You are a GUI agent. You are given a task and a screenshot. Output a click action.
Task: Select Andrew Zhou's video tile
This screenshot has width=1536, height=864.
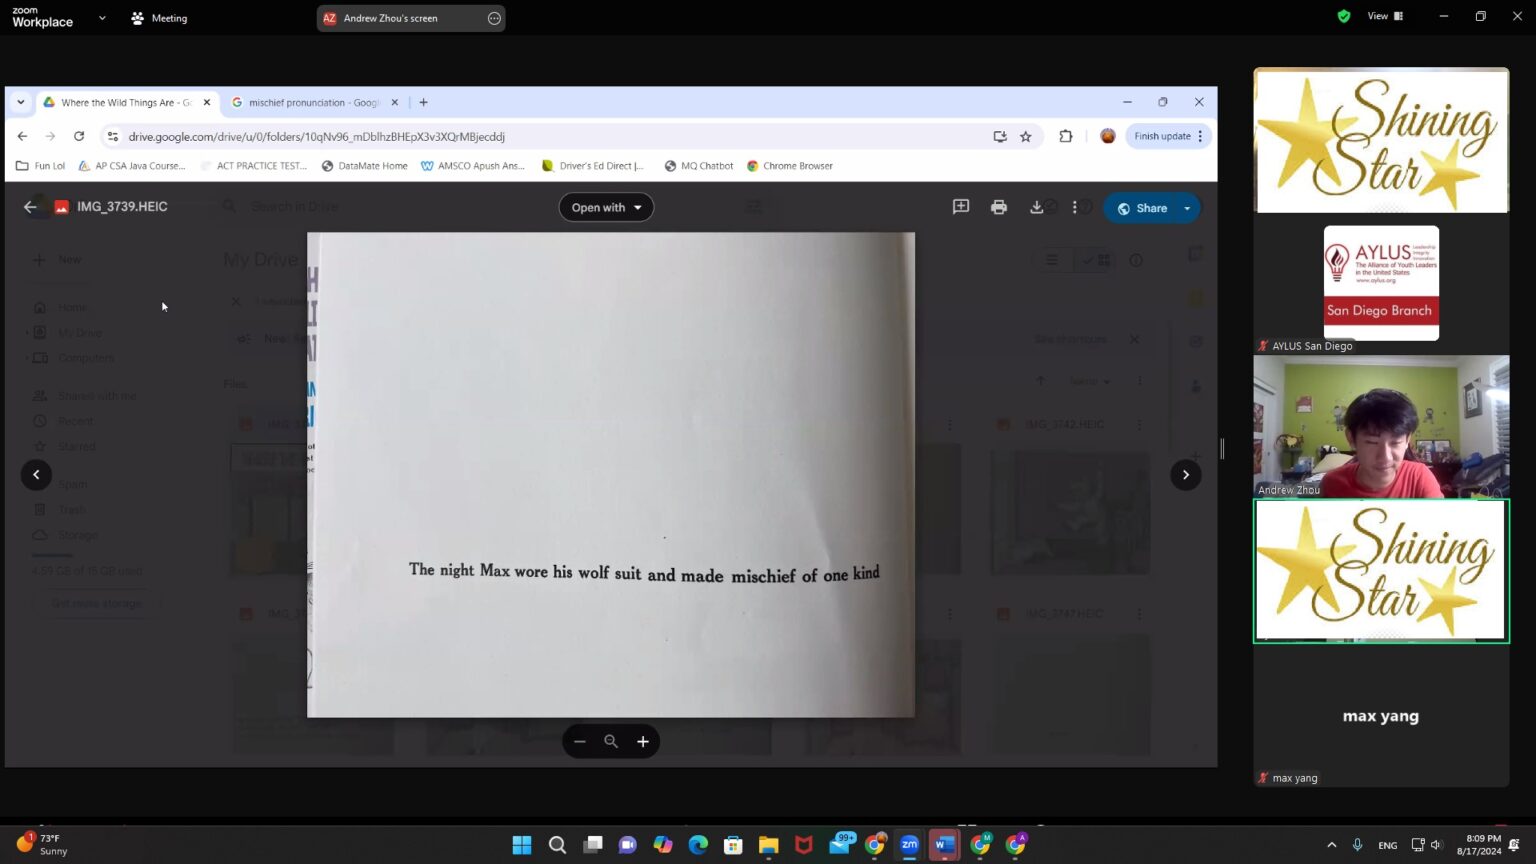[1381, 426]
